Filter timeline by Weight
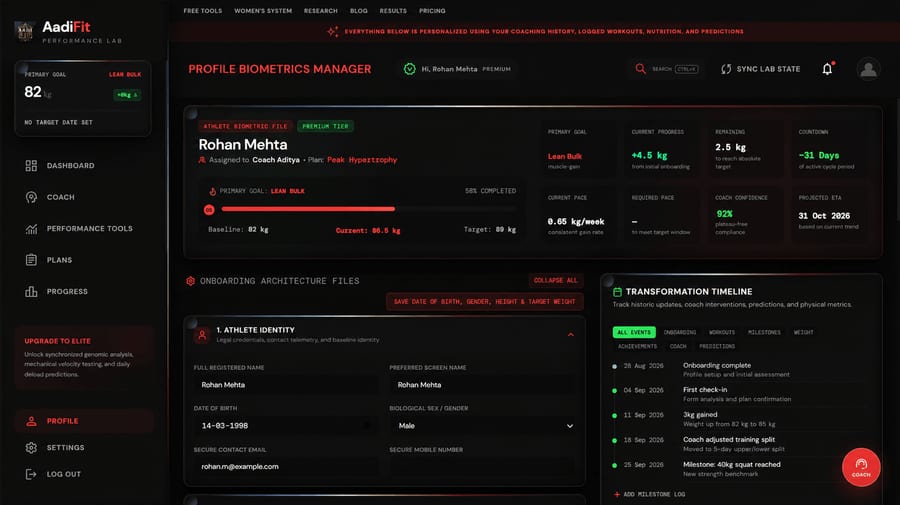Screen dimensions: 900x505 coord(803,332)
